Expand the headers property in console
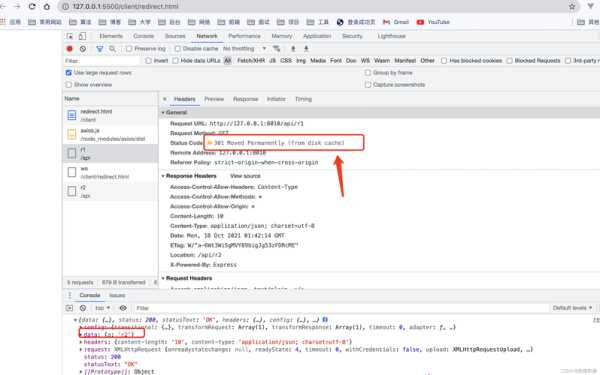This screenshot has width=600, height=375. [x=81, y=342]
